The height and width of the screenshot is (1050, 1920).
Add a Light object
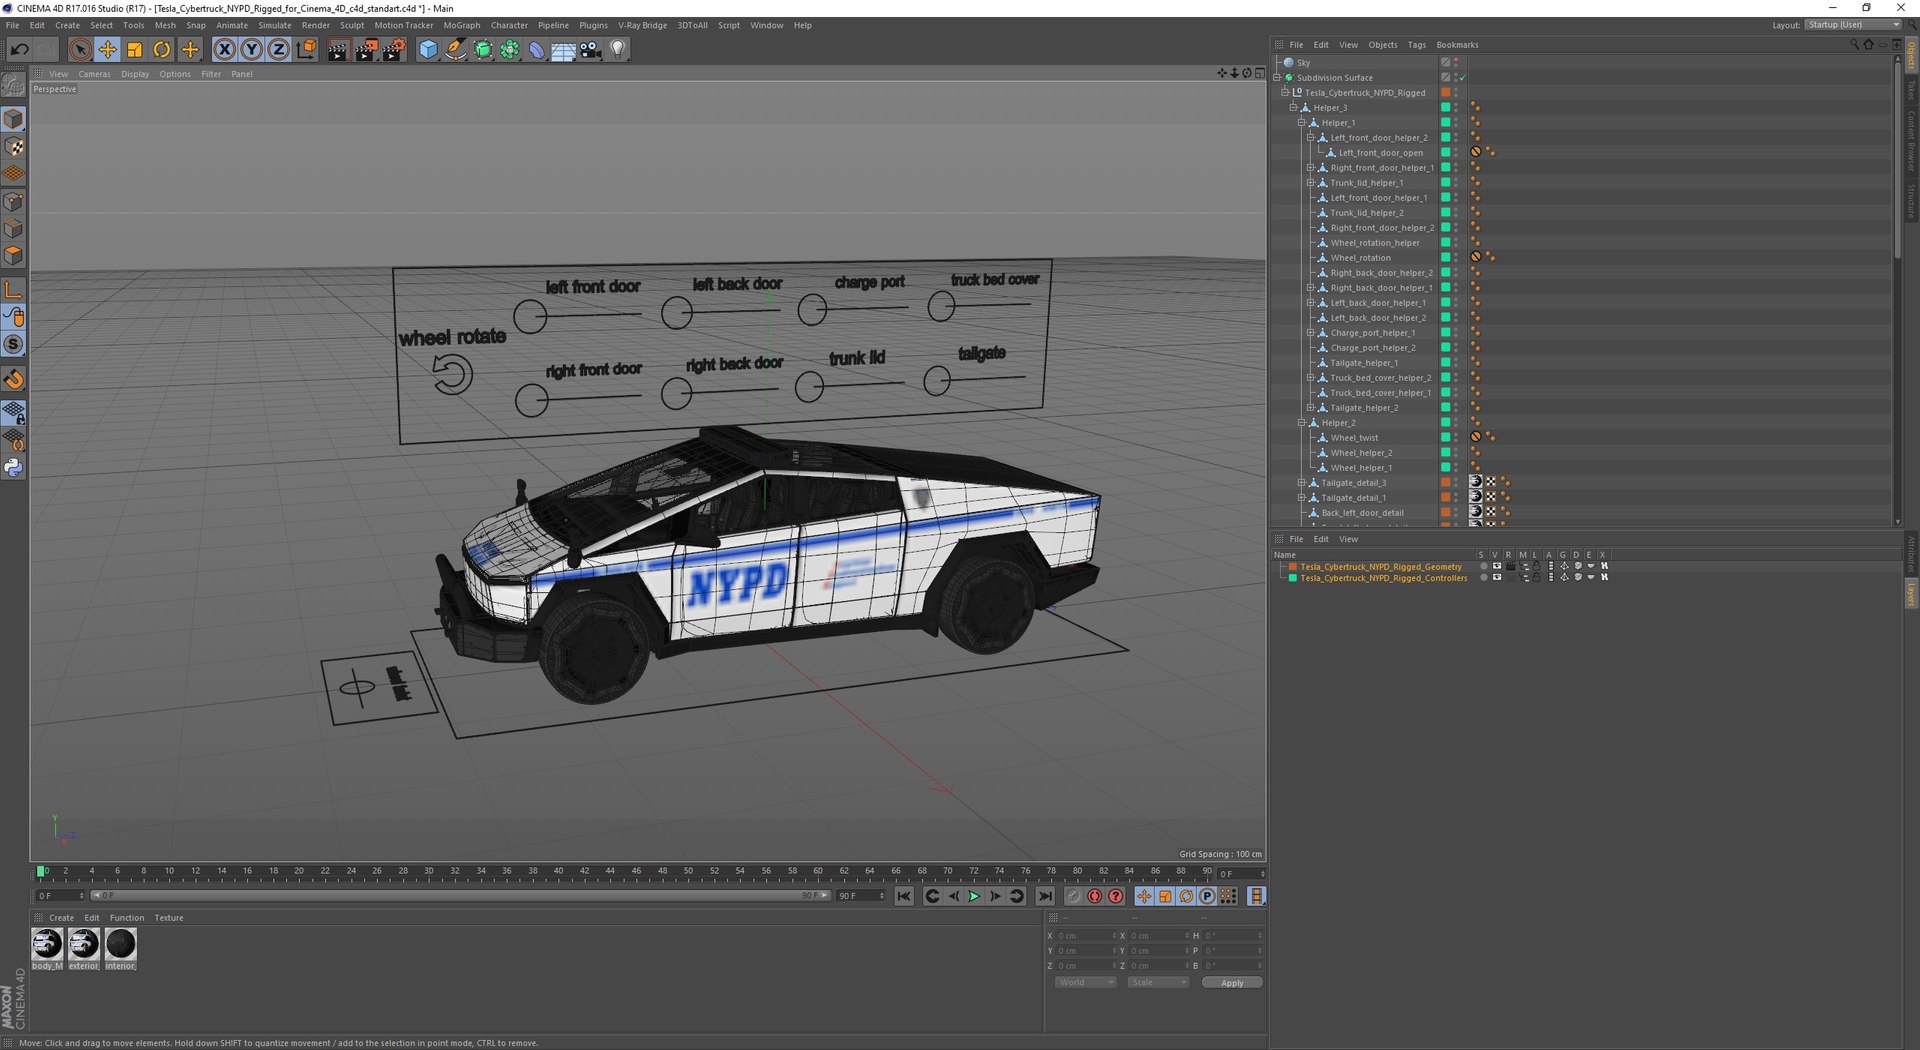618,49
